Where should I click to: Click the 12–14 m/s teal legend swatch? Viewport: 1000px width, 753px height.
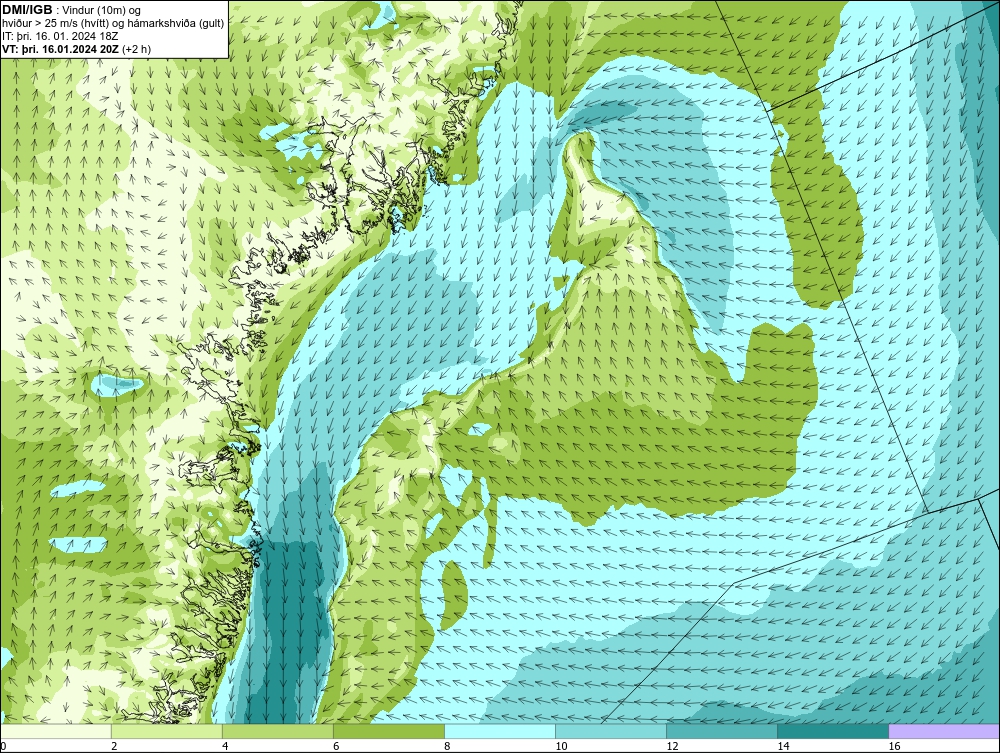click(722, 731)
